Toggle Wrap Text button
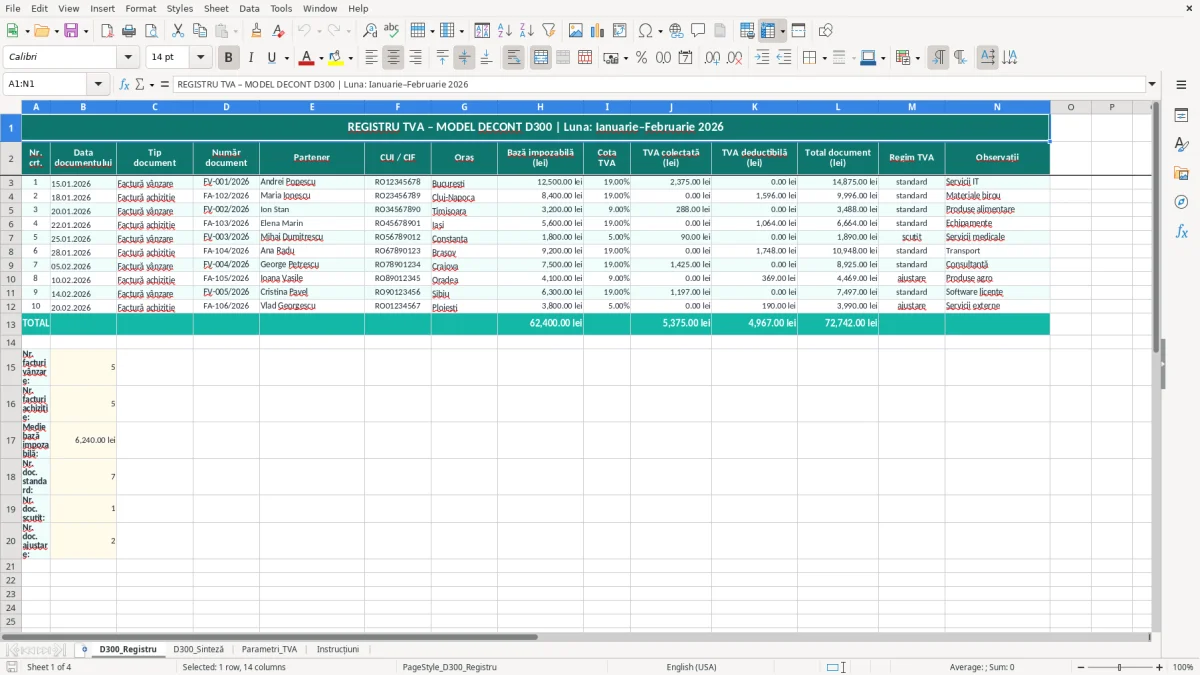 514,58
